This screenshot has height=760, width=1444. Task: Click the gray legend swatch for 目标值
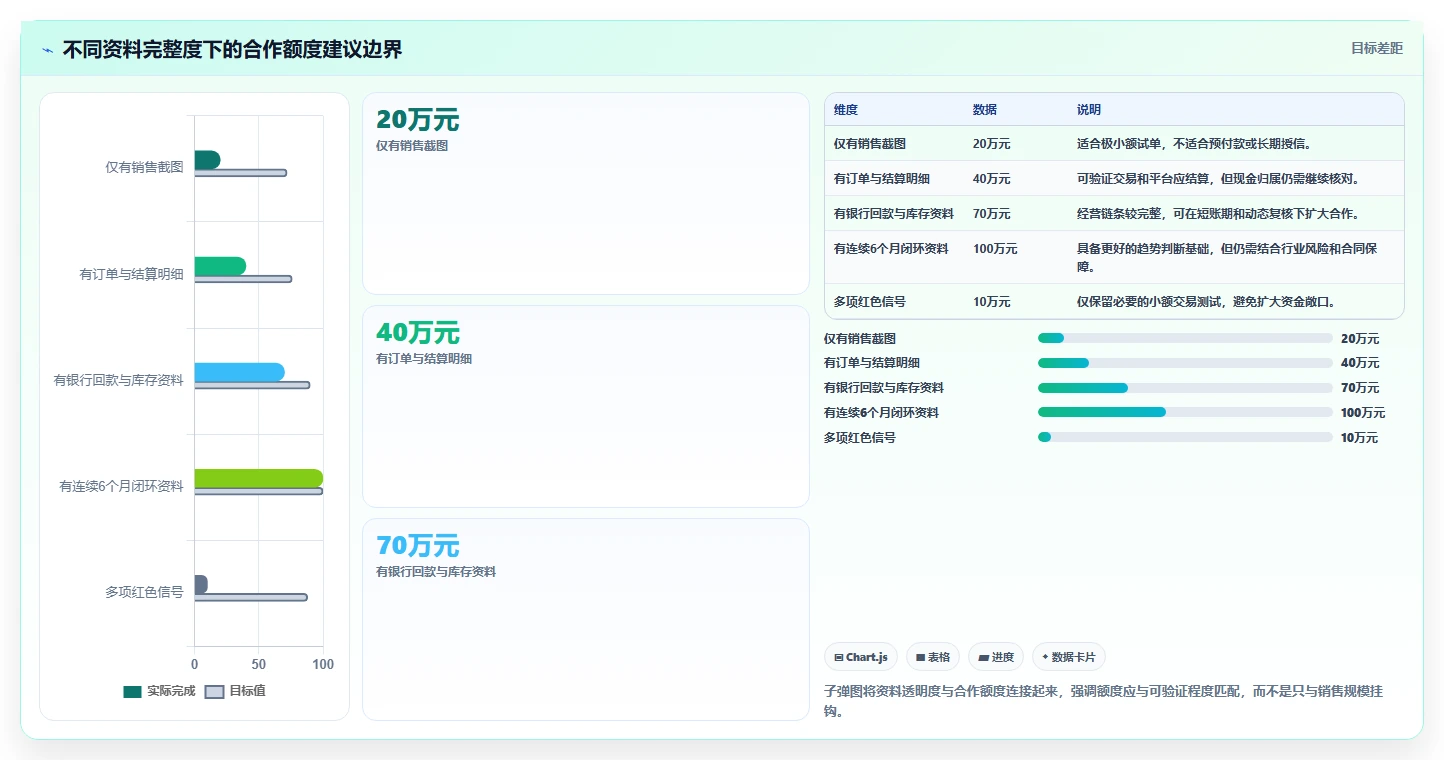tap(214, 692)
